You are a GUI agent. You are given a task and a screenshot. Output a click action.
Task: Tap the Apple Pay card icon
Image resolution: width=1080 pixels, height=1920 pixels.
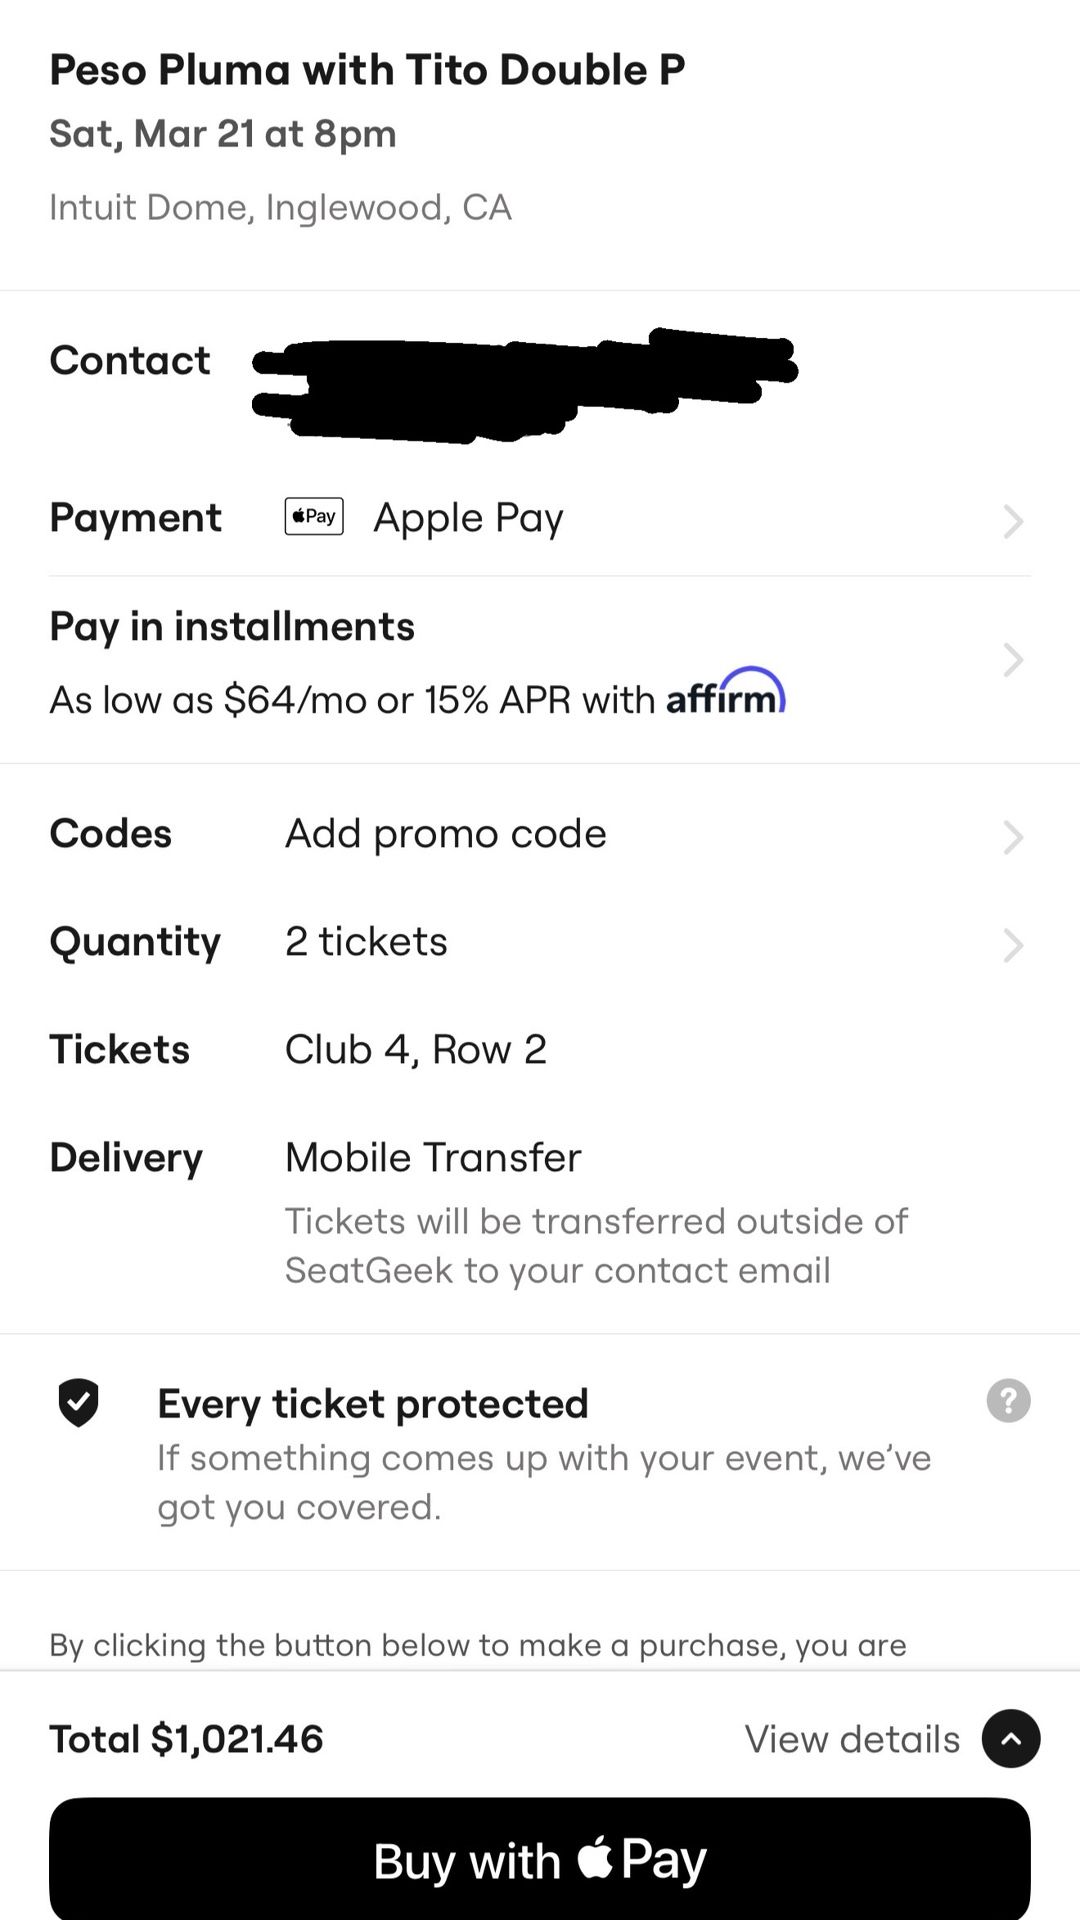314,517
